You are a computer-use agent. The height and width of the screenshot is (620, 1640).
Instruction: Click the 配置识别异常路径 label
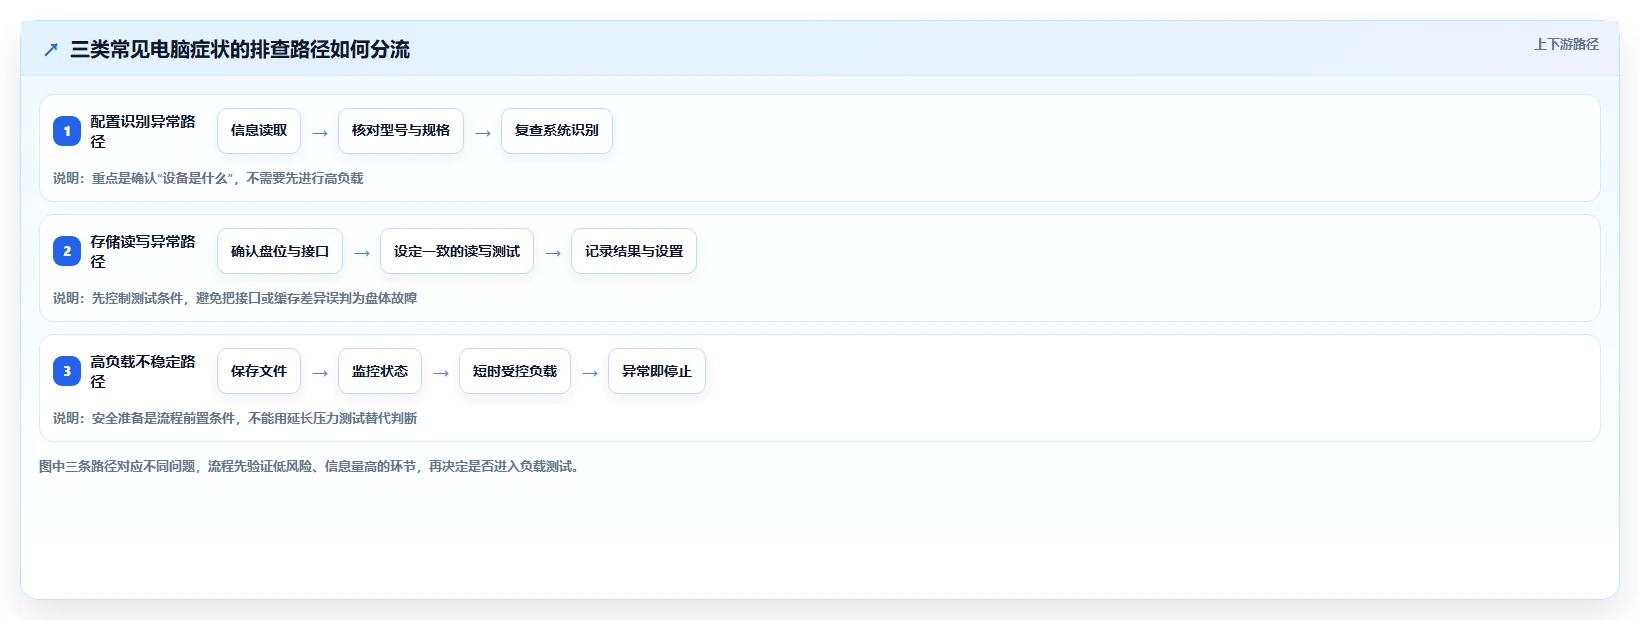(x=143, y=131)
